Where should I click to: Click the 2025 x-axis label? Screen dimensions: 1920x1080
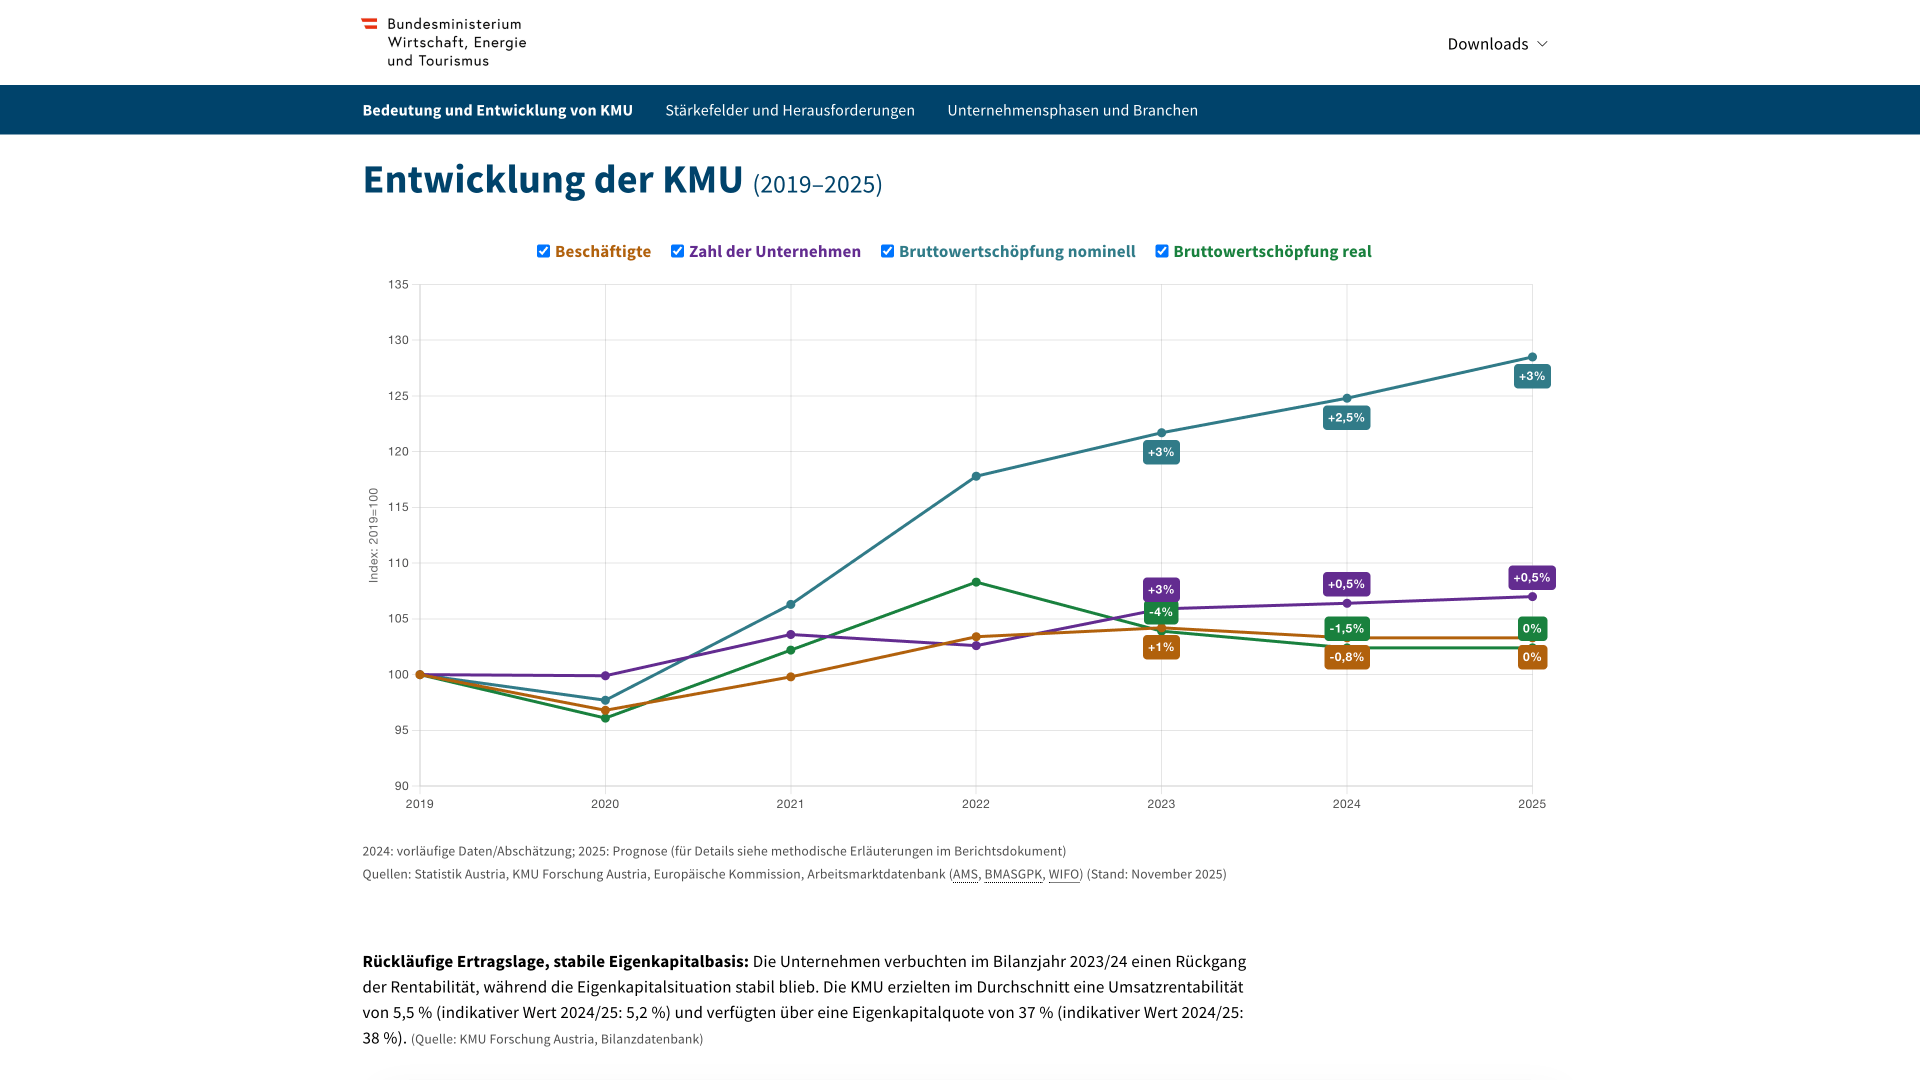pos(1532,804)
